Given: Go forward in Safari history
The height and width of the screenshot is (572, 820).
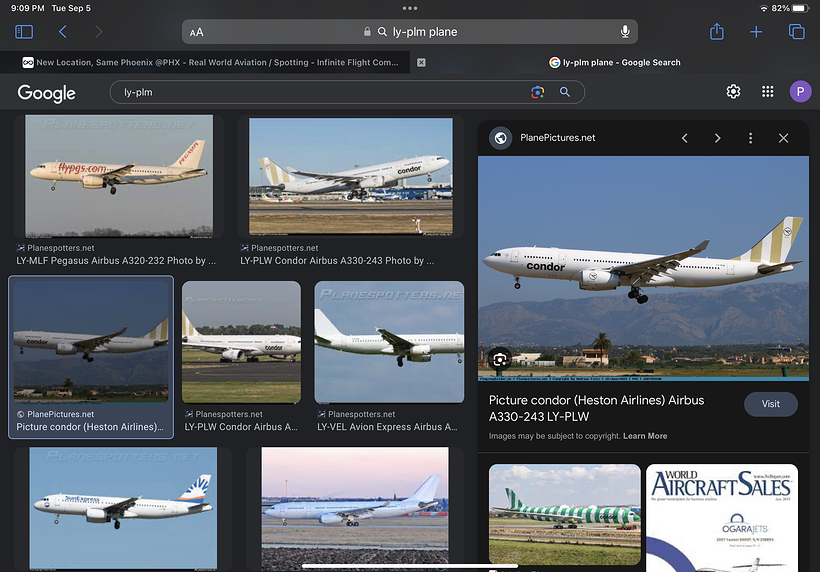Looking at the screenshot, I should click(98, 32).
